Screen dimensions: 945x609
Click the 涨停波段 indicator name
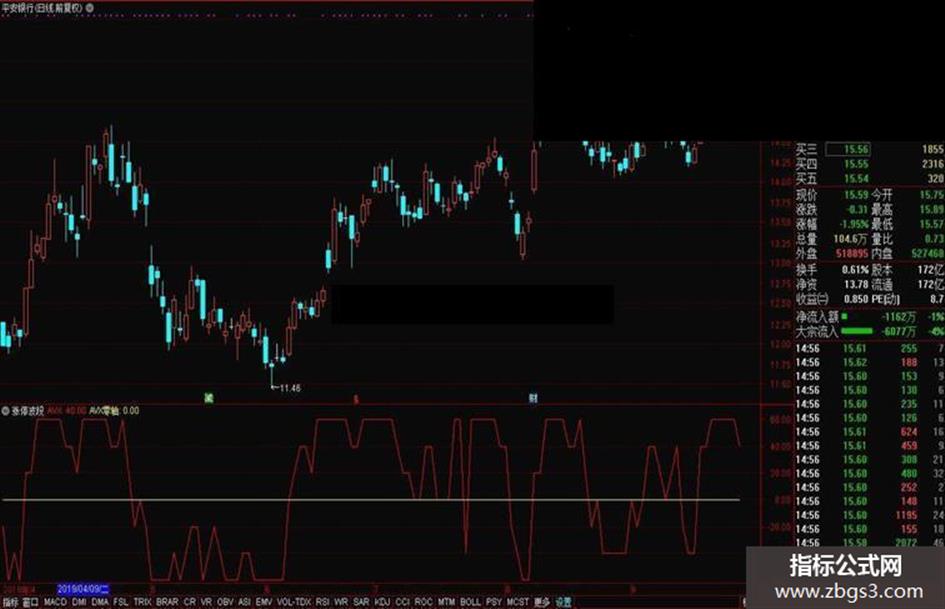click(x=28, y=411)
